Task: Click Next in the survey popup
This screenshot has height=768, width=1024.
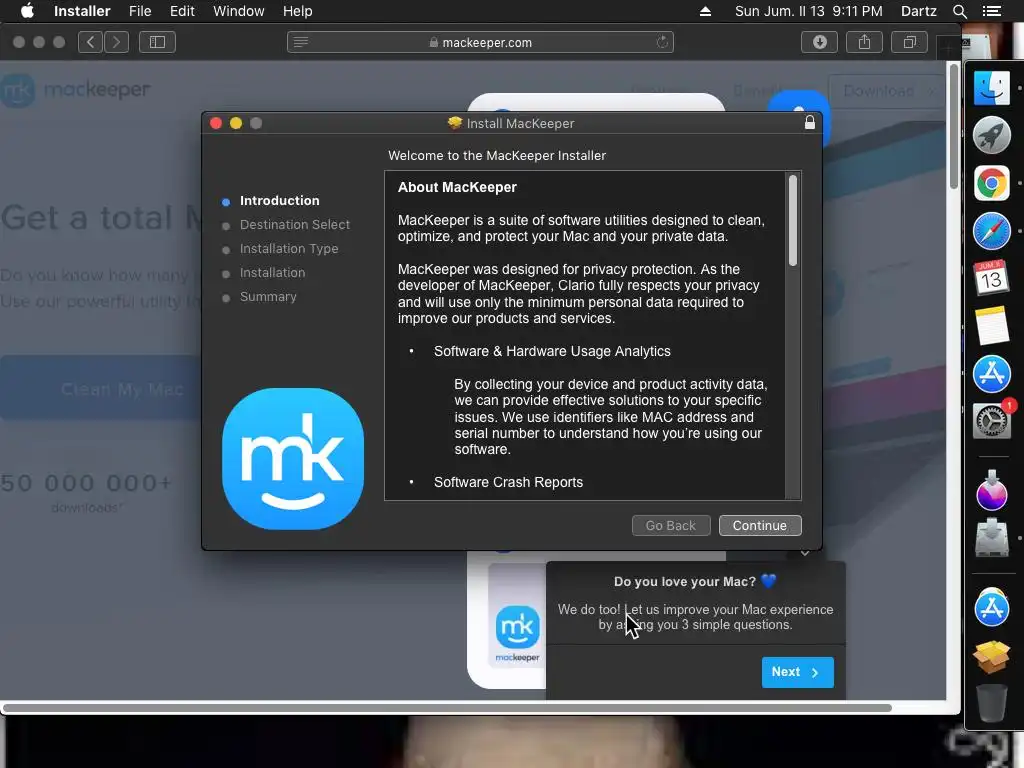Action: coord(797,672)
